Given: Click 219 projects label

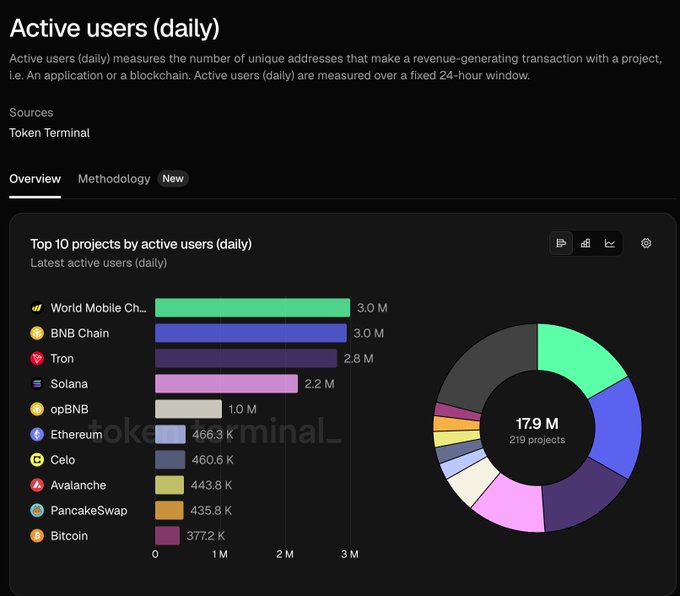Looking at the screenshot, I should [537, 440].
